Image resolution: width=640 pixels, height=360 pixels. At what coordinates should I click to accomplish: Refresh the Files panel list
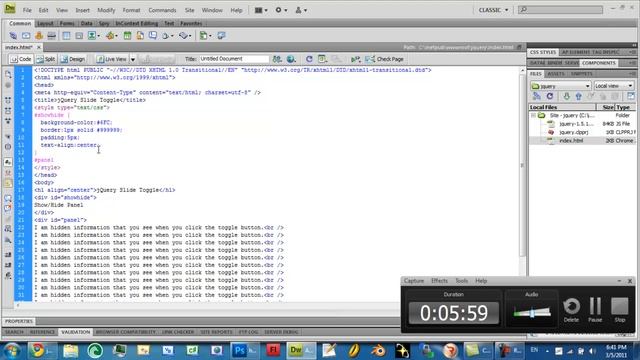[550, 96]
